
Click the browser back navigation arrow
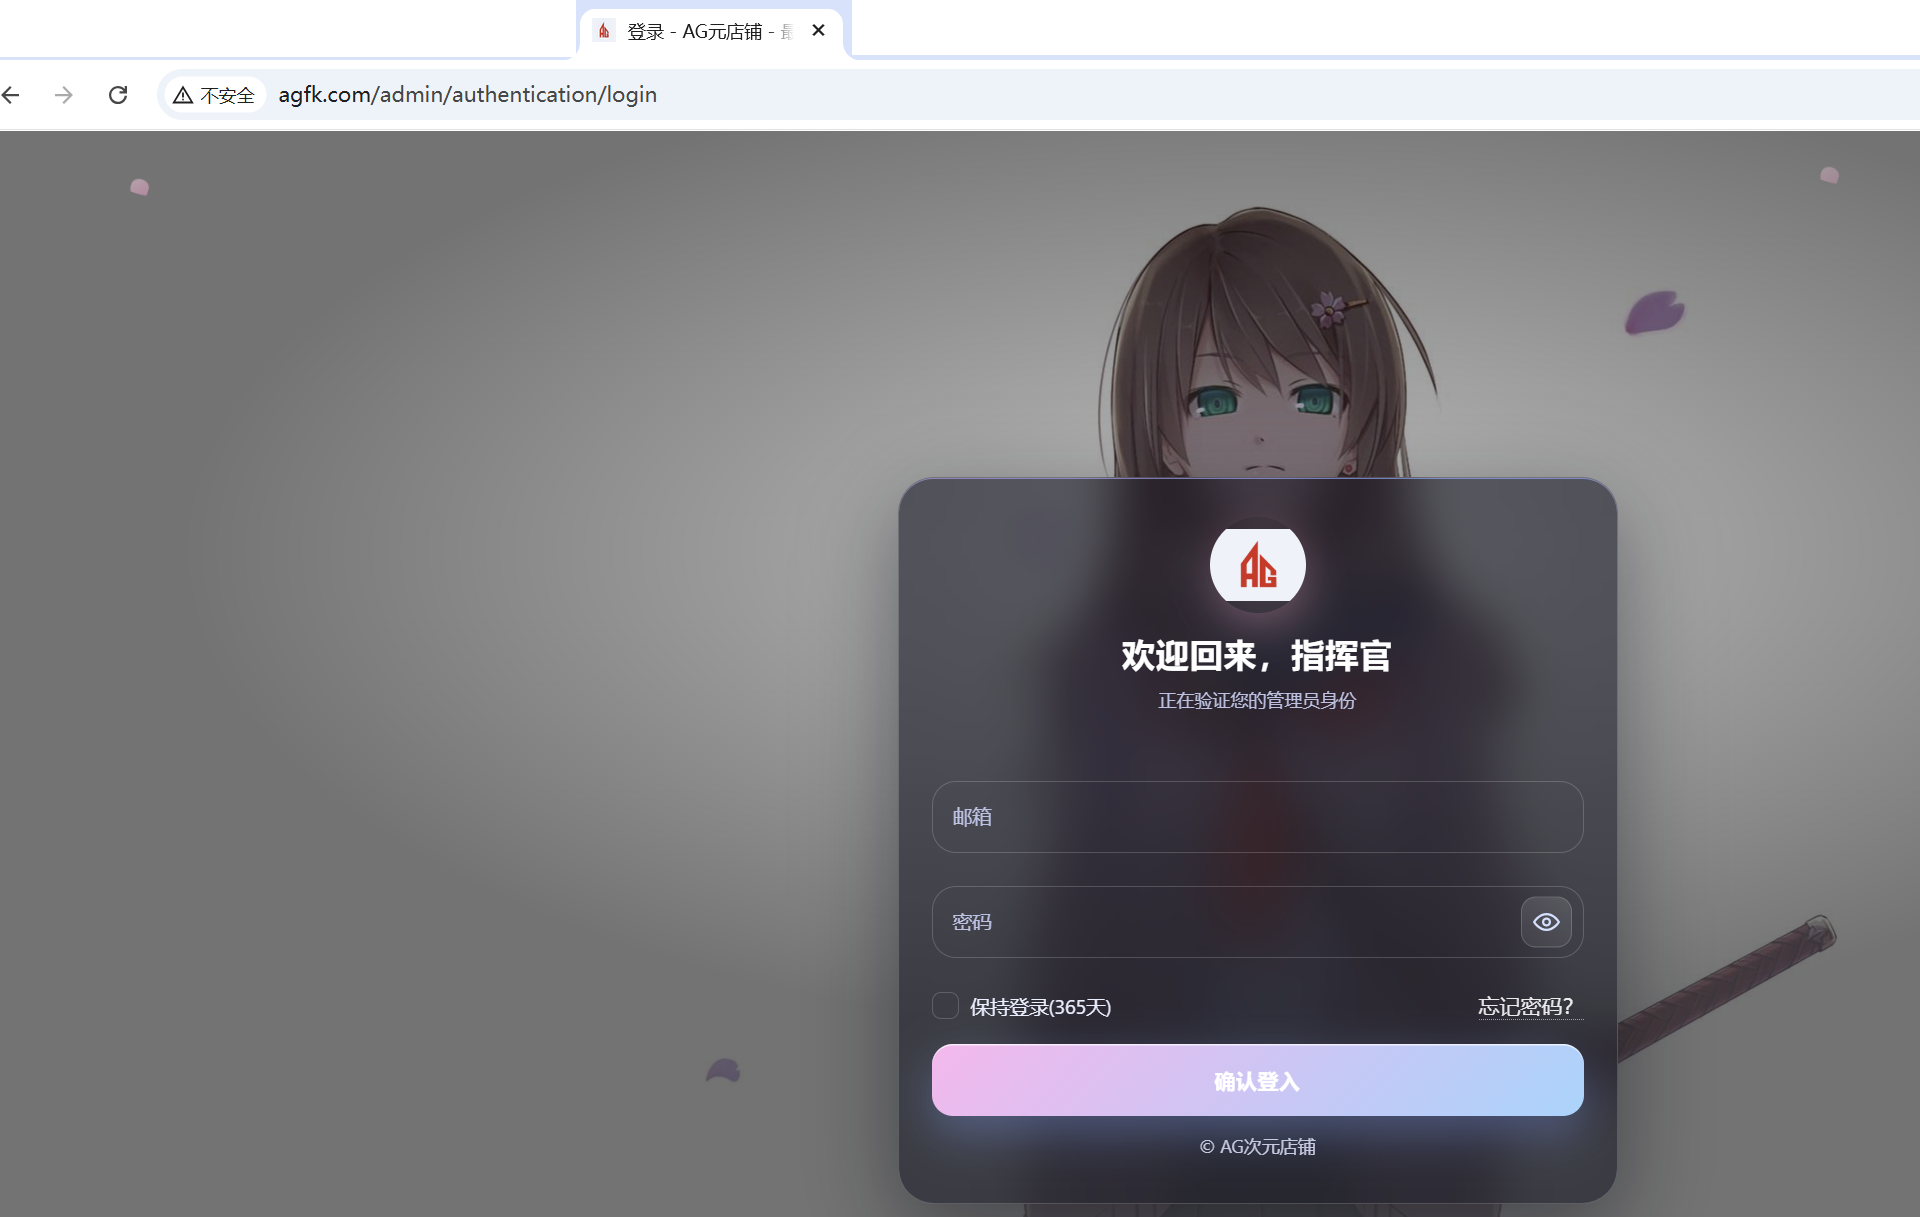click(11, 94)
